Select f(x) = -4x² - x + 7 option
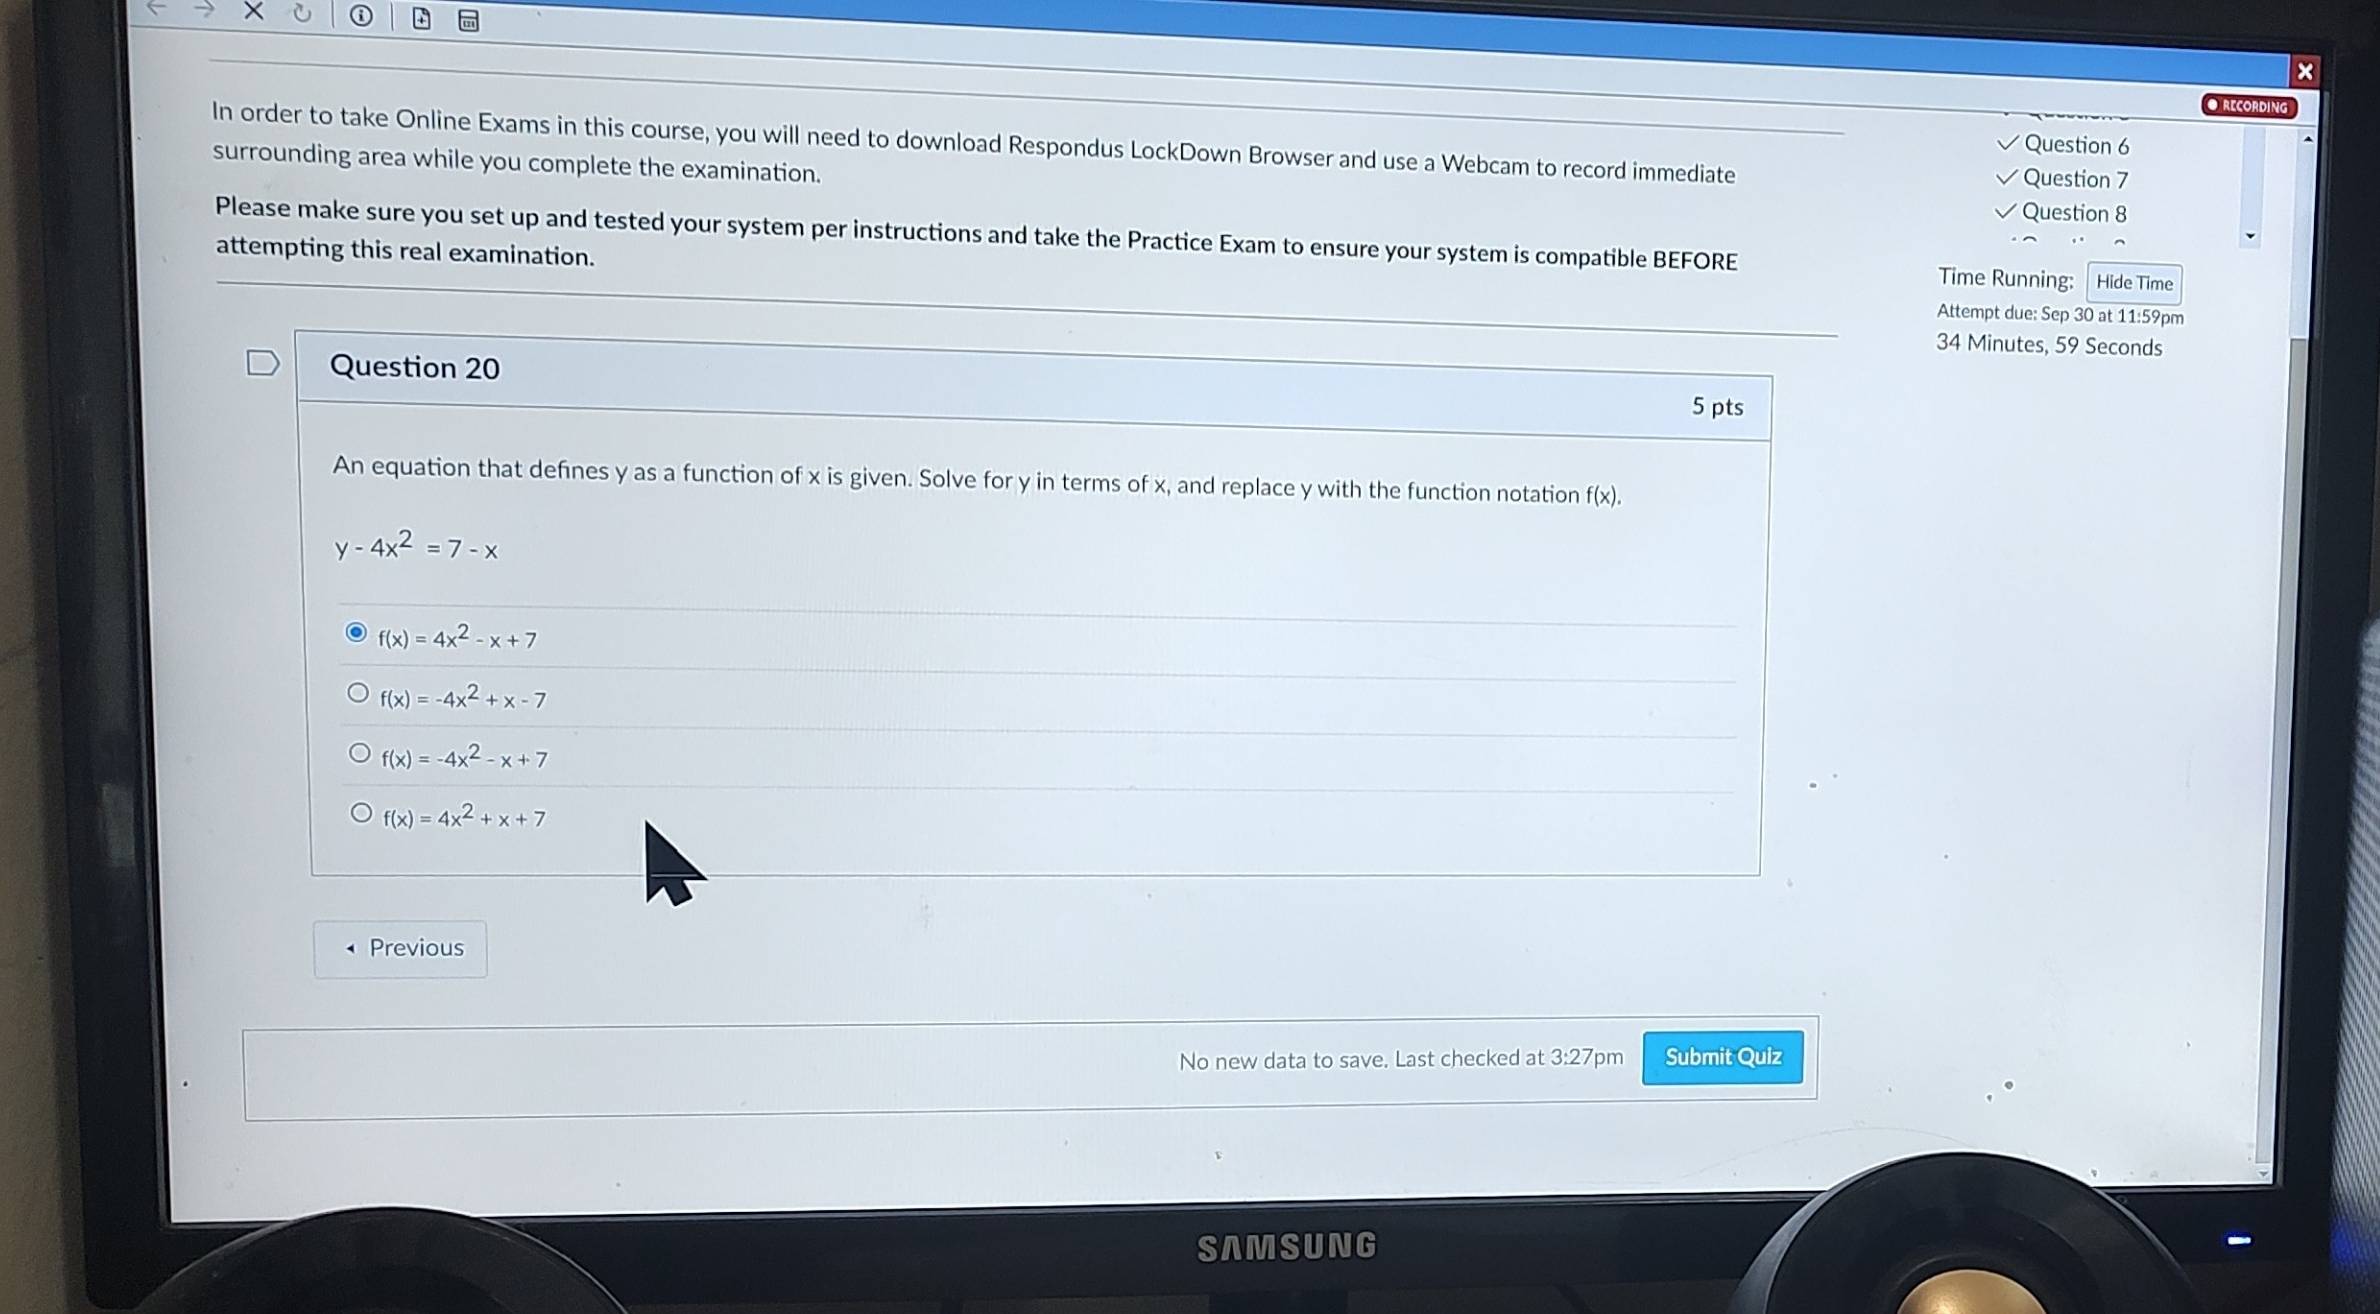2380x1314 pixels. coord(356,759)
